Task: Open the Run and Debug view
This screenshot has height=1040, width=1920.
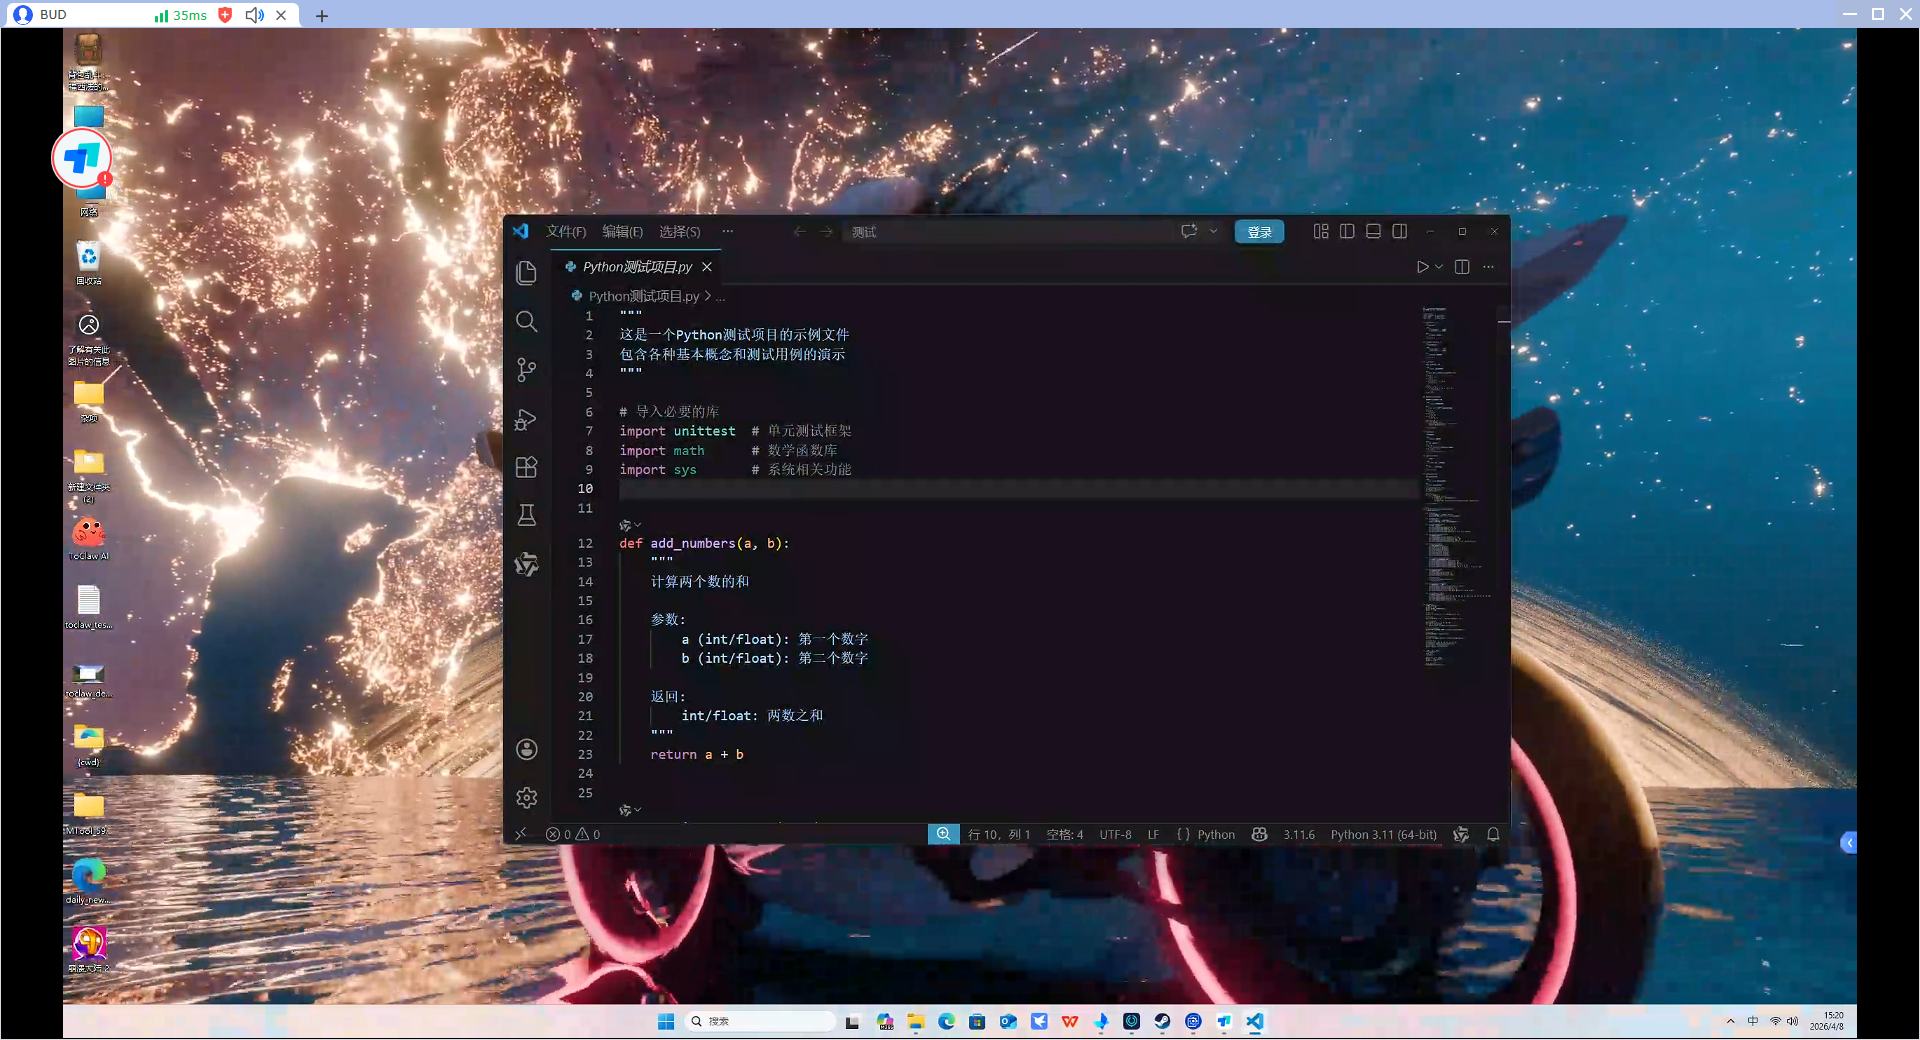Action: 526,419
